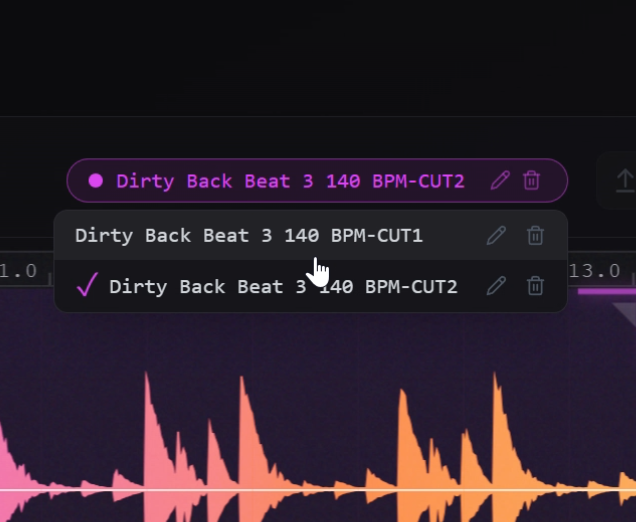Collapse the selector via the purple BPM-CUT2 pill
Viewport: 636px width, 522px height.
290,181
